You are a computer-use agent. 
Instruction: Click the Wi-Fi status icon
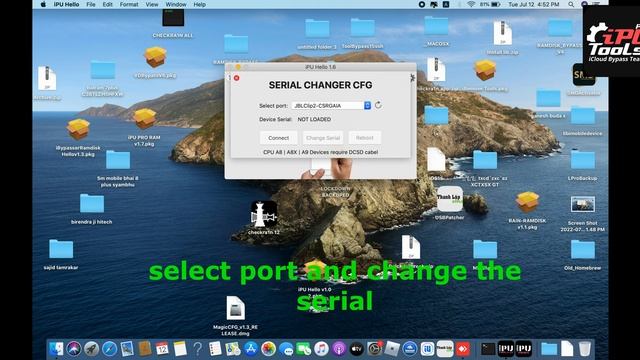pos(471,4)
